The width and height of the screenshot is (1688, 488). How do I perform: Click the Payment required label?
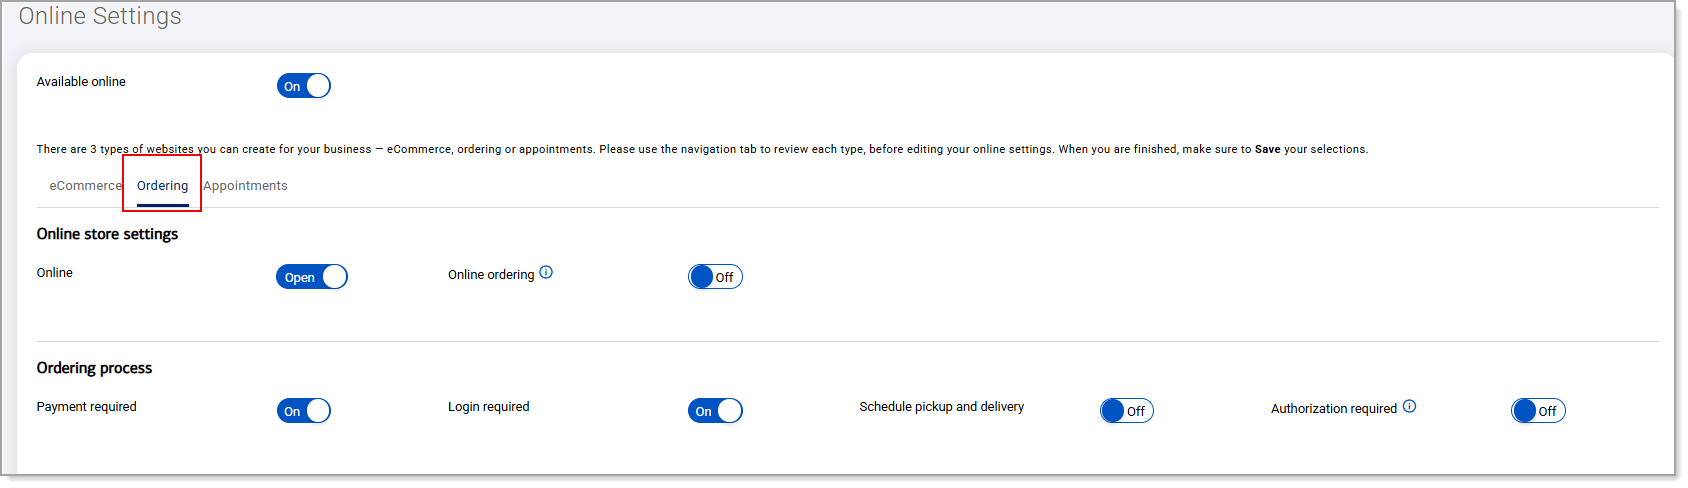[x=87, y=407]
